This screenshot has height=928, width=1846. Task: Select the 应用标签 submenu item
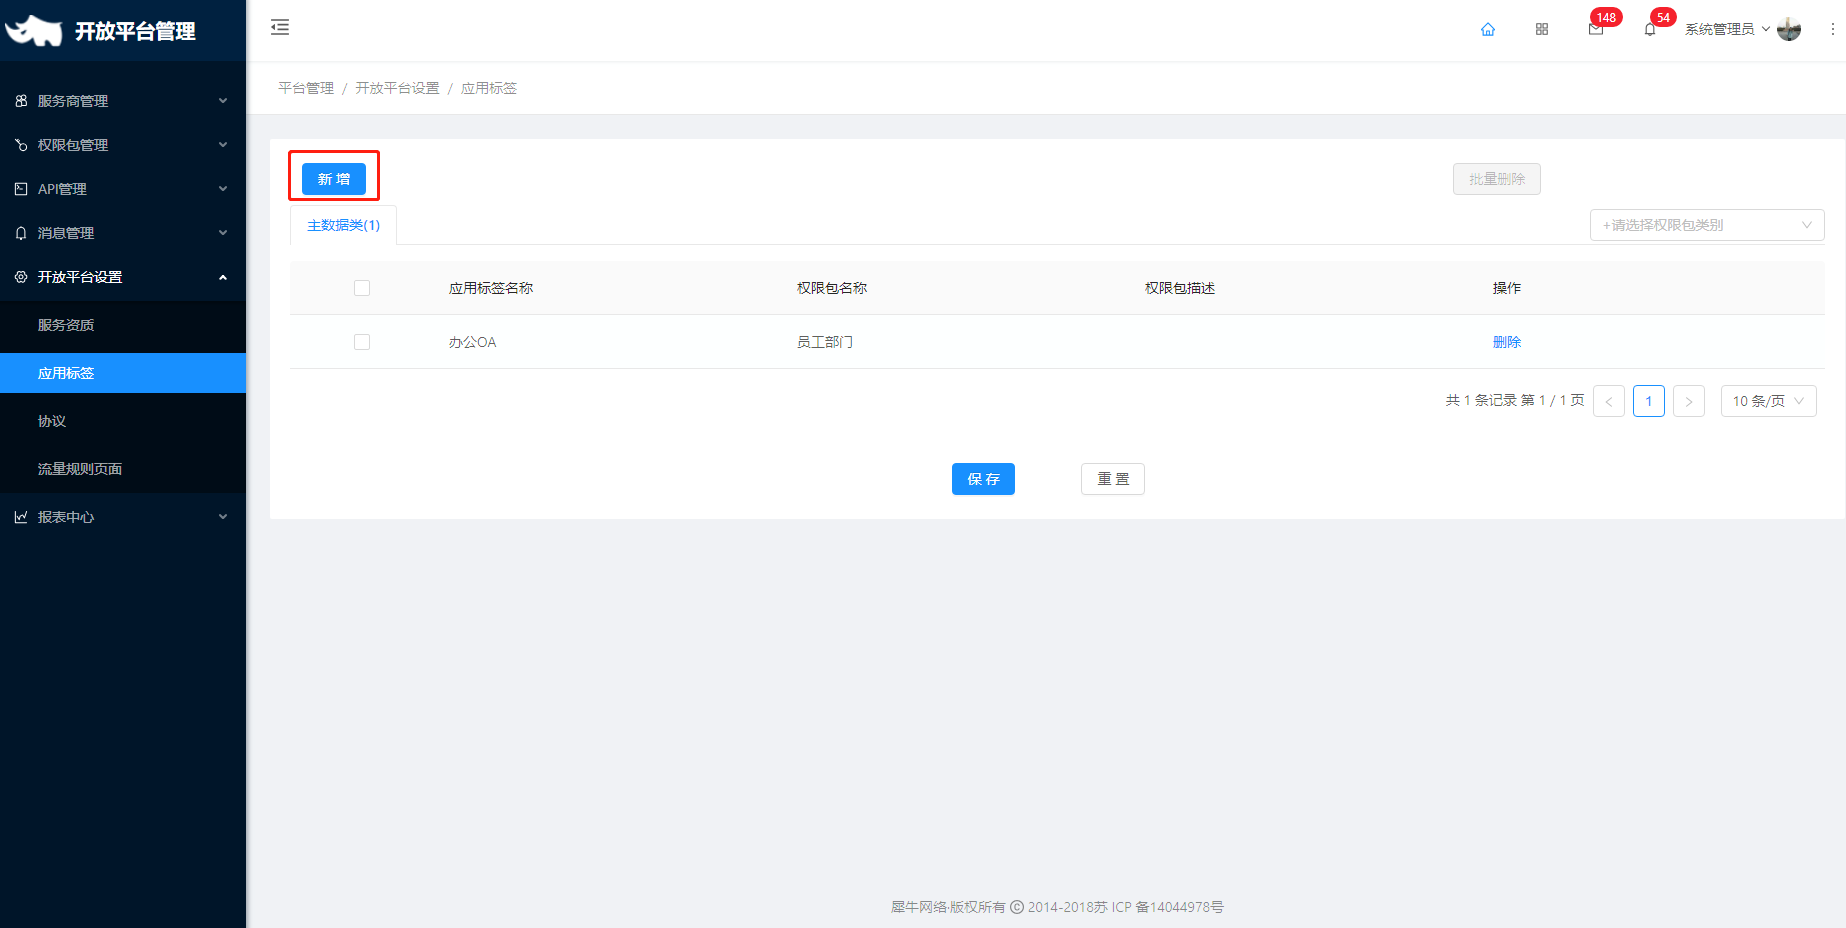coord(123,373)
